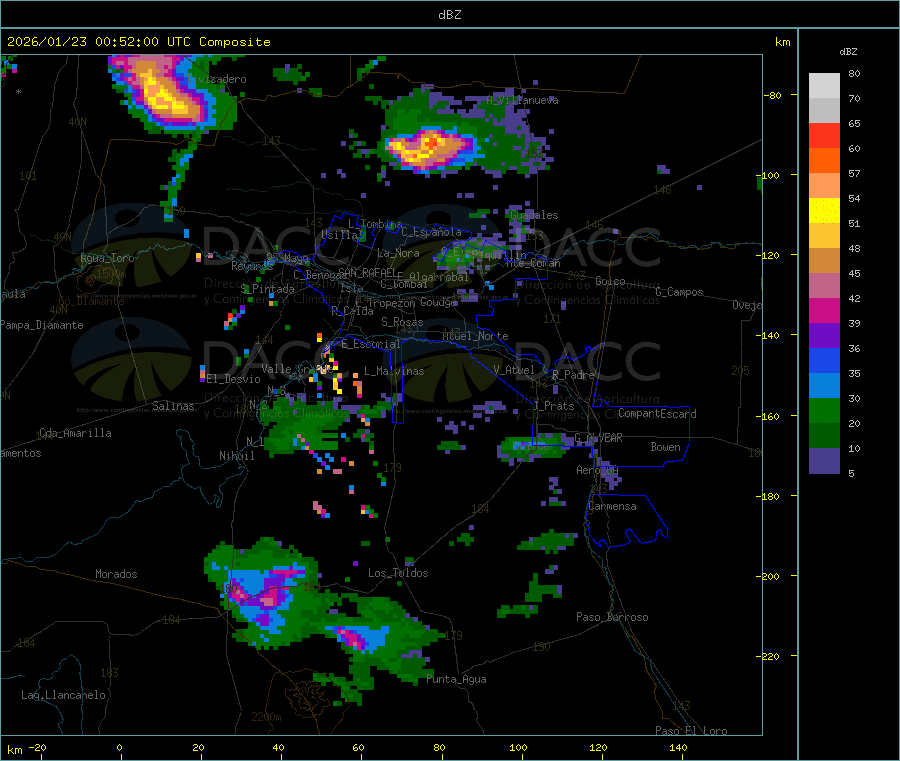Click the Guadales place label

click(x=534, y=215)
